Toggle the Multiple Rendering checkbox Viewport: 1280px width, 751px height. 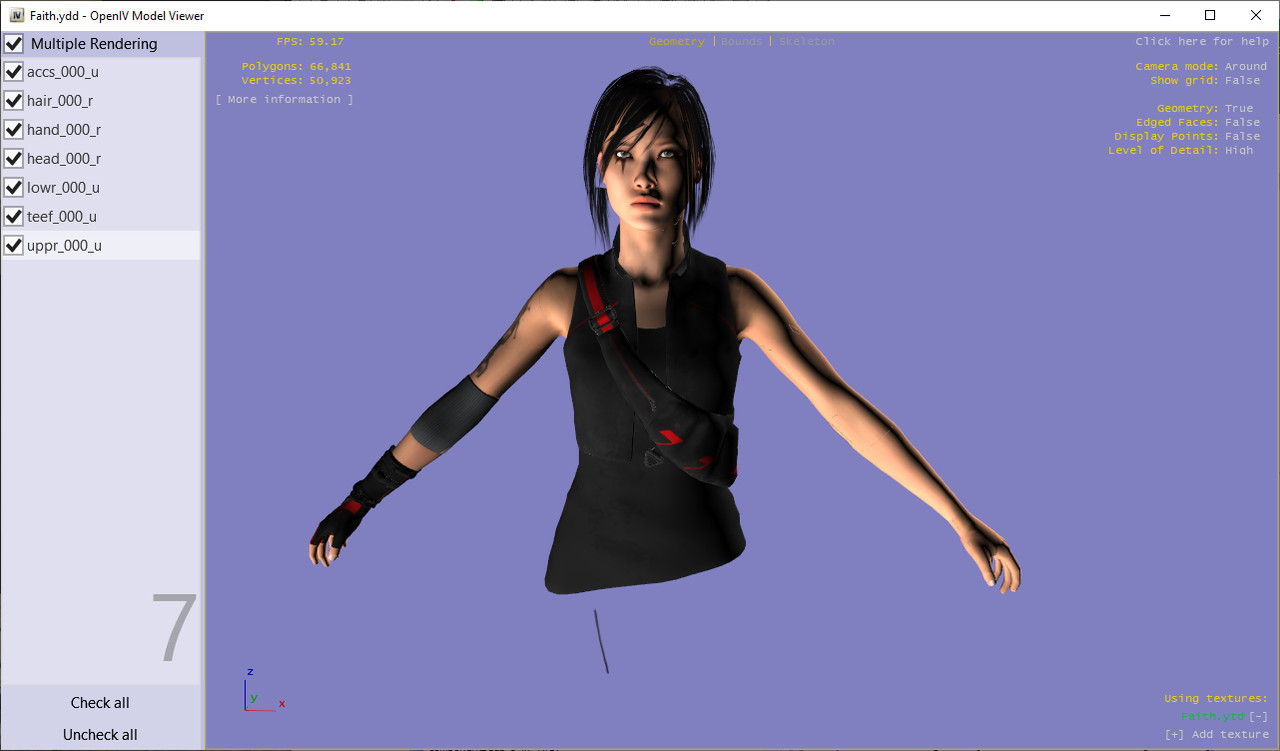14,44
